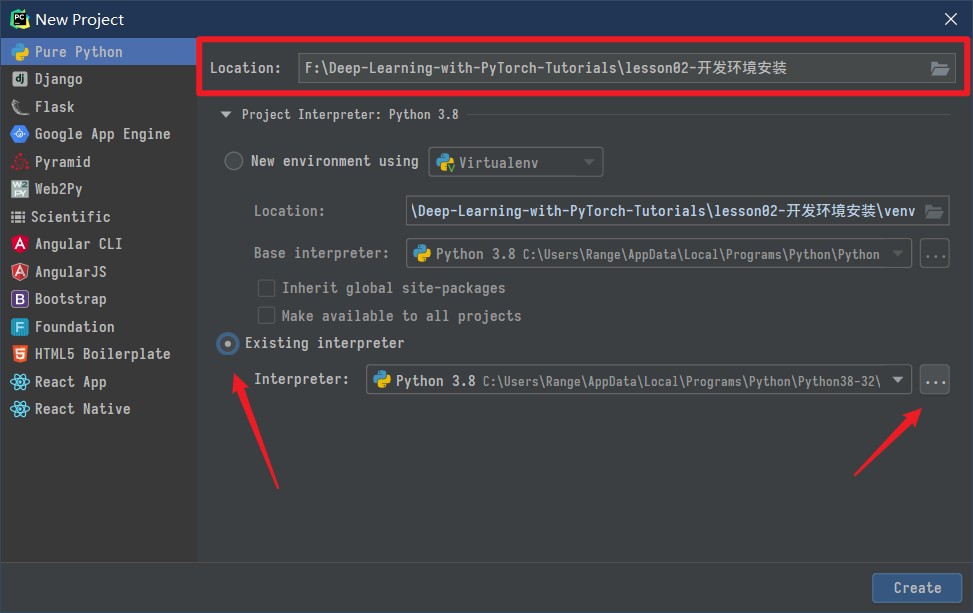Select New environment using radio button
Screen dimensions: 973x613
click(233, 161)
